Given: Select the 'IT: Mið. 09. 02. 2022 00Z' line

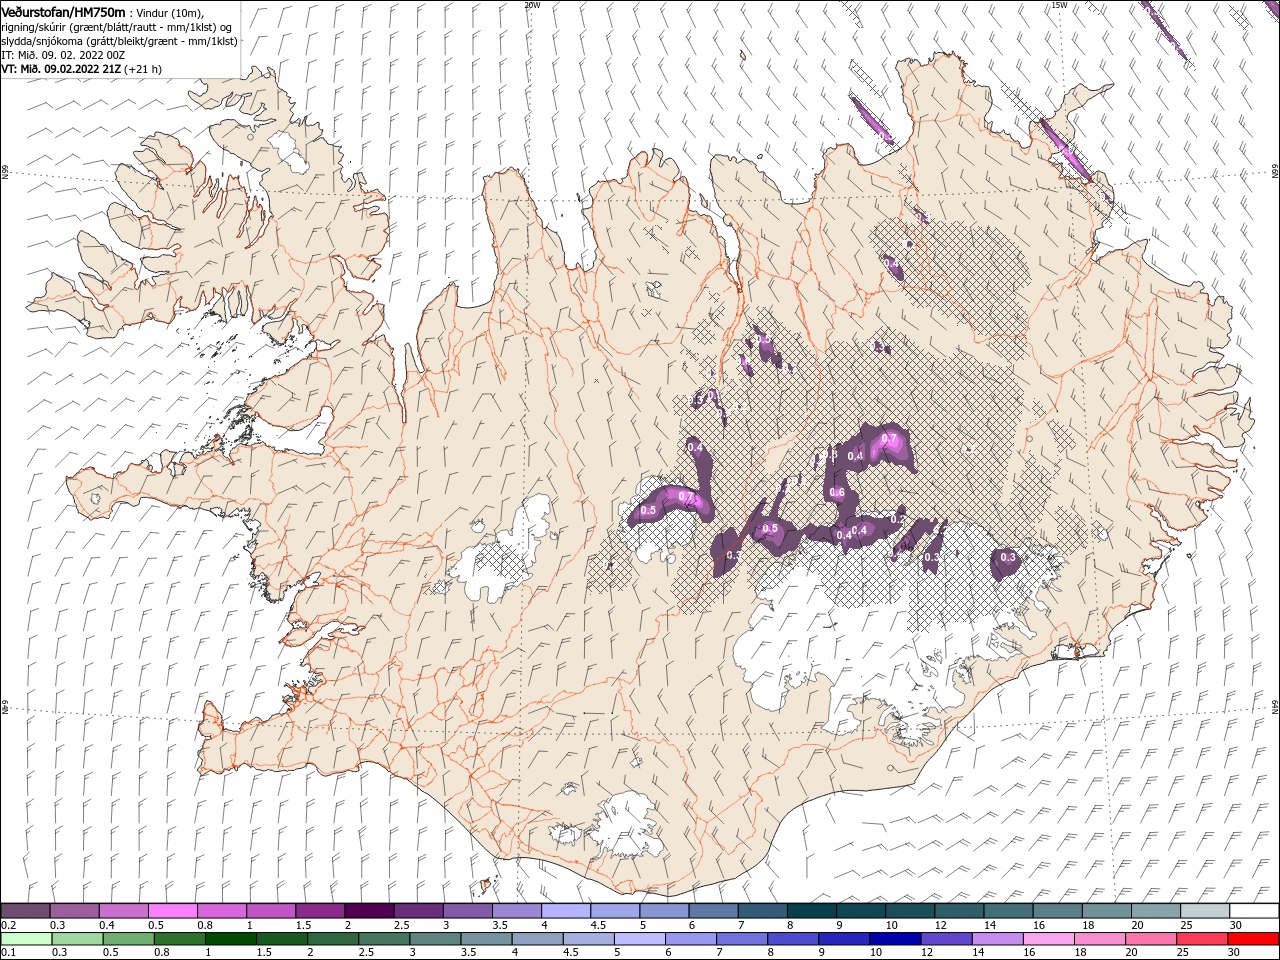Looking at the screenshot, I should (62, 55).
